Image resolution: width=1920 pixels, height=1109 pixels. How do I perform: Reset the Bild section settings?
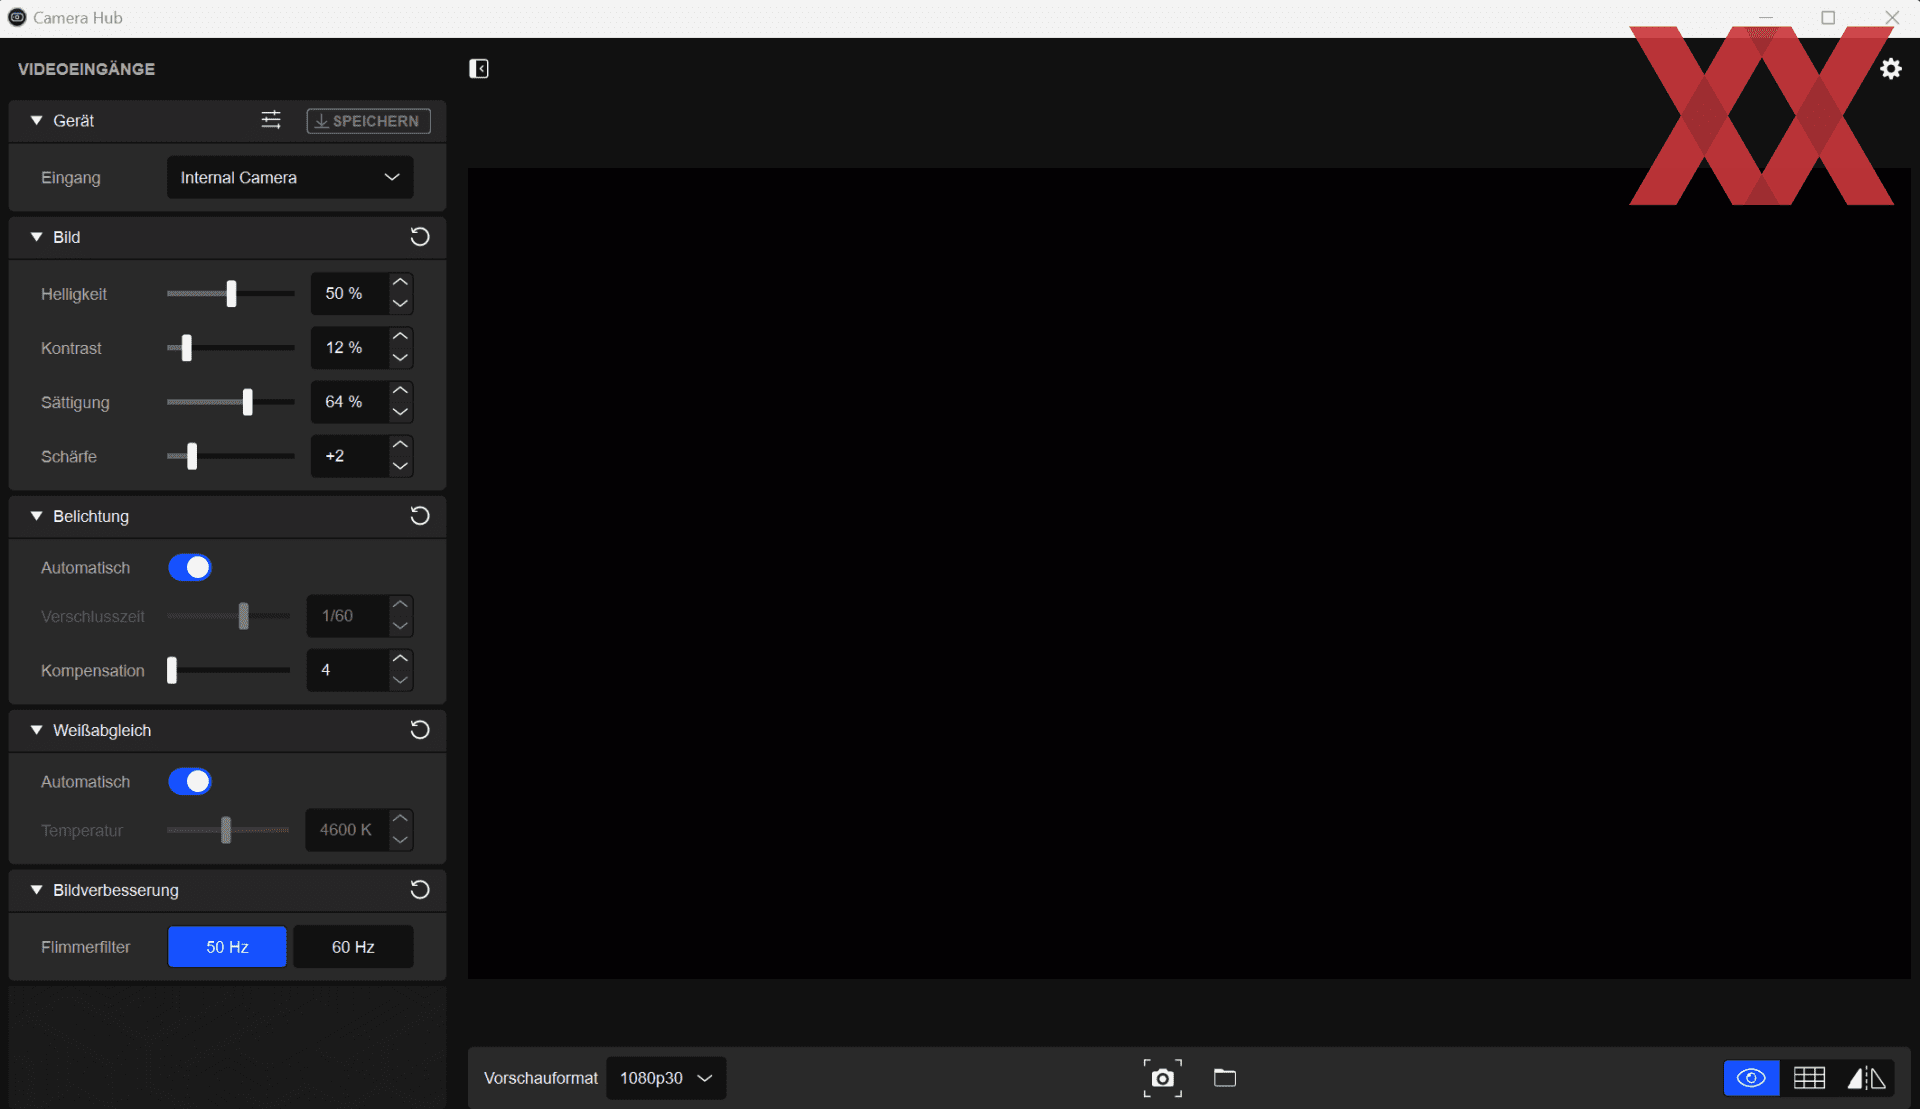(420, 237)
